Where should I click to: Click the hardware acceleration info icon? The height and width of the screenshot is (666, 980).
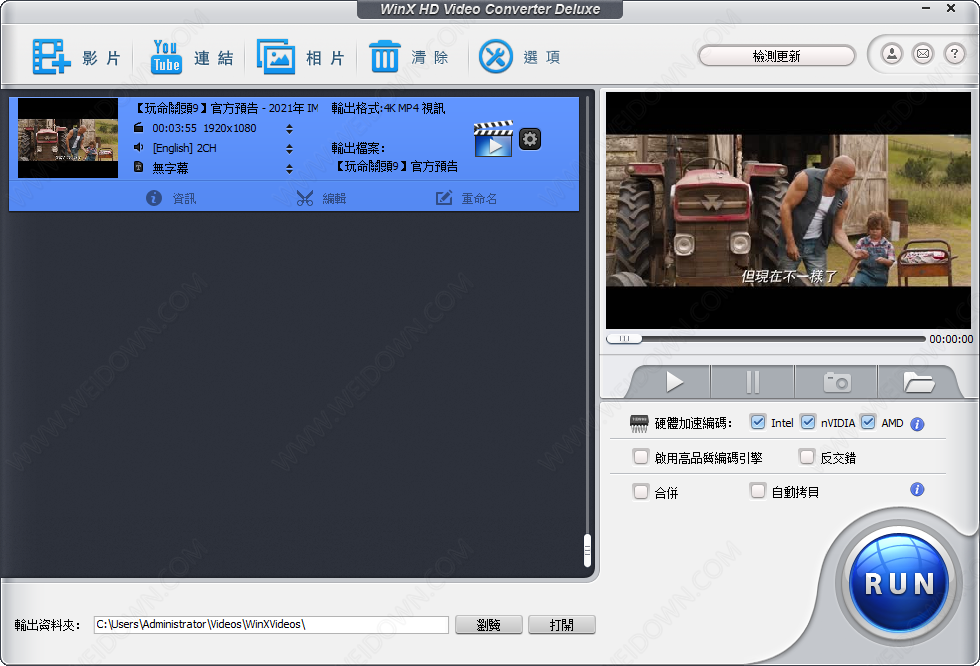917,424
